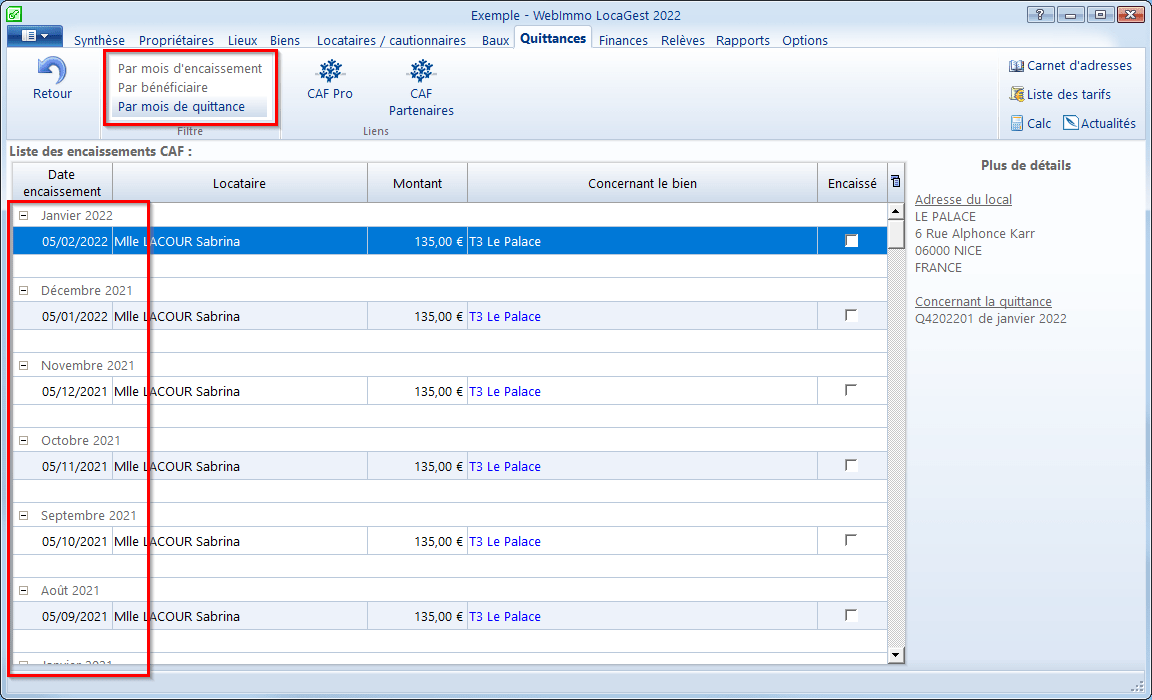Collapse the Janvier 2022 group
The height and width of the screenshot is (700, 1152).
tap(24, 216)
